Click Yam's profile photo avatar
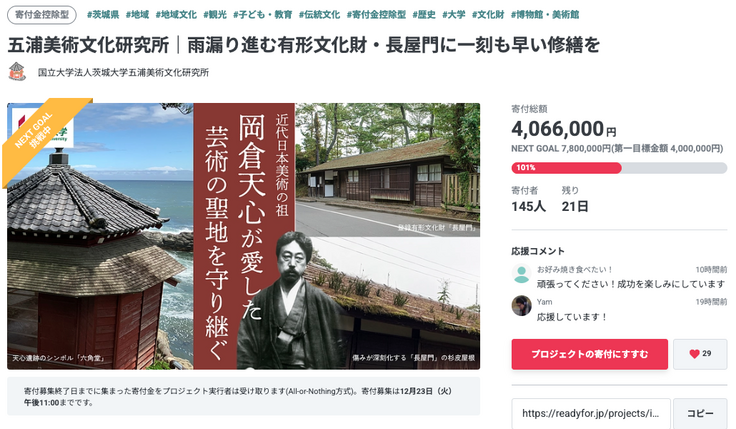The image size is (736, 429). click(x=521, y=306)
